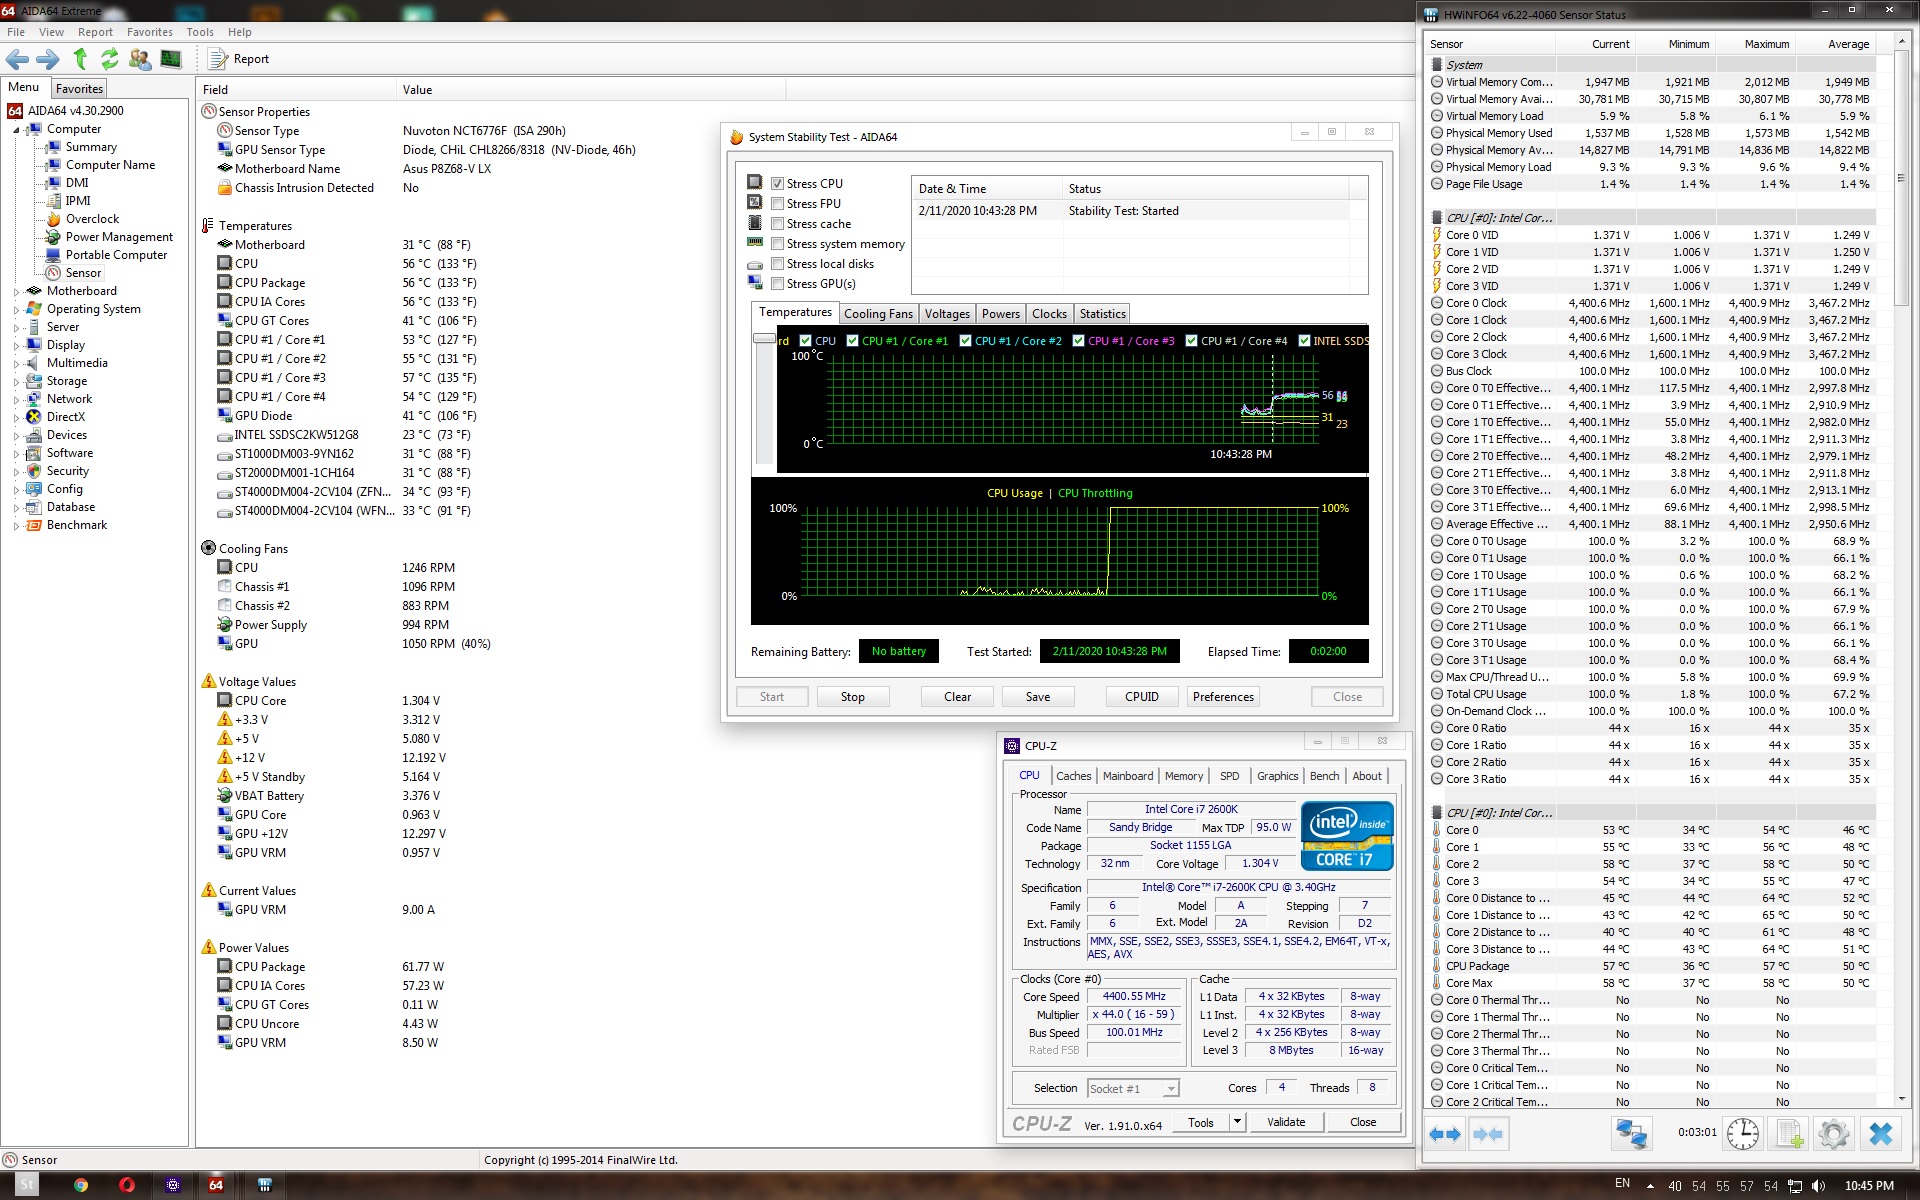Click the HWiNFO expand arrows layout icon
1920x1200 pixels.
pos(1445,1134)
